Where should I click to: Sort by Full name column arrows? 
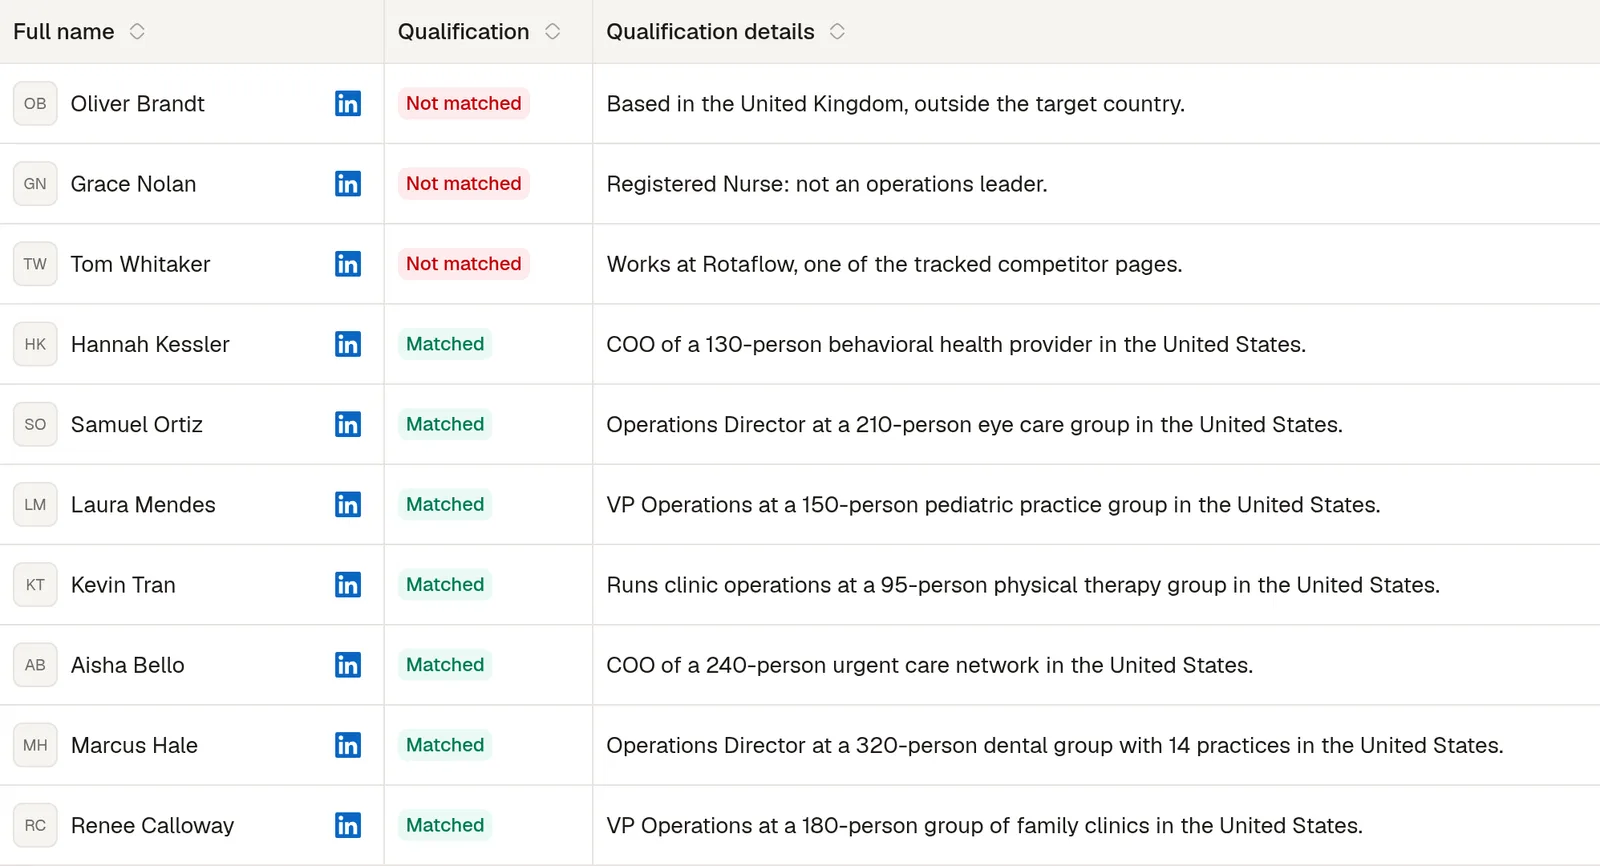pos(137,32)
